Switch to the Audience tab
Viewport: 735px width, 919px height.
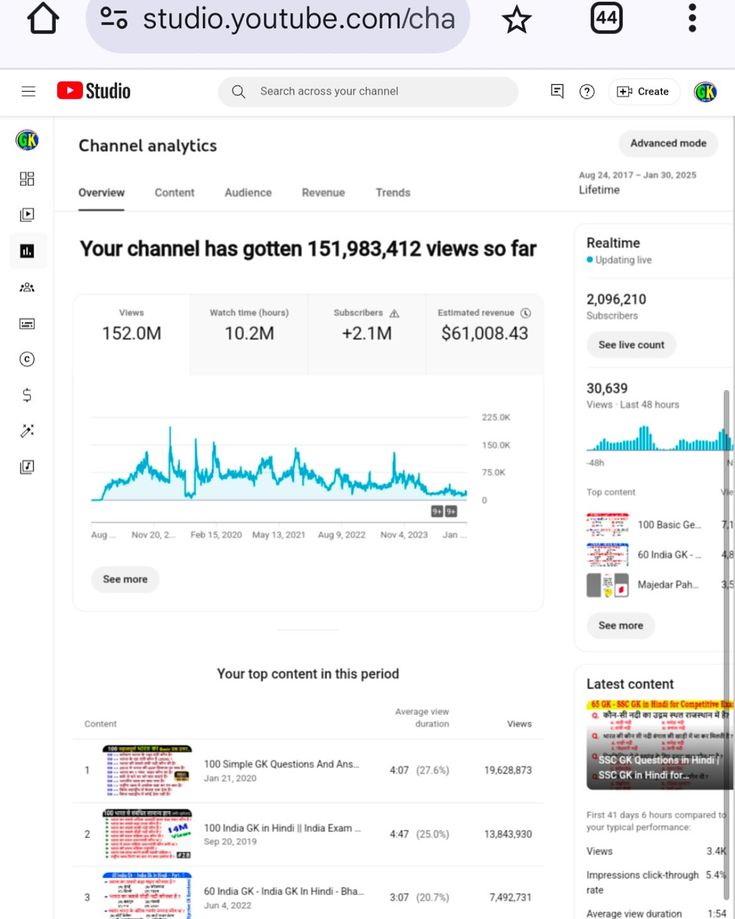(248, 192)
